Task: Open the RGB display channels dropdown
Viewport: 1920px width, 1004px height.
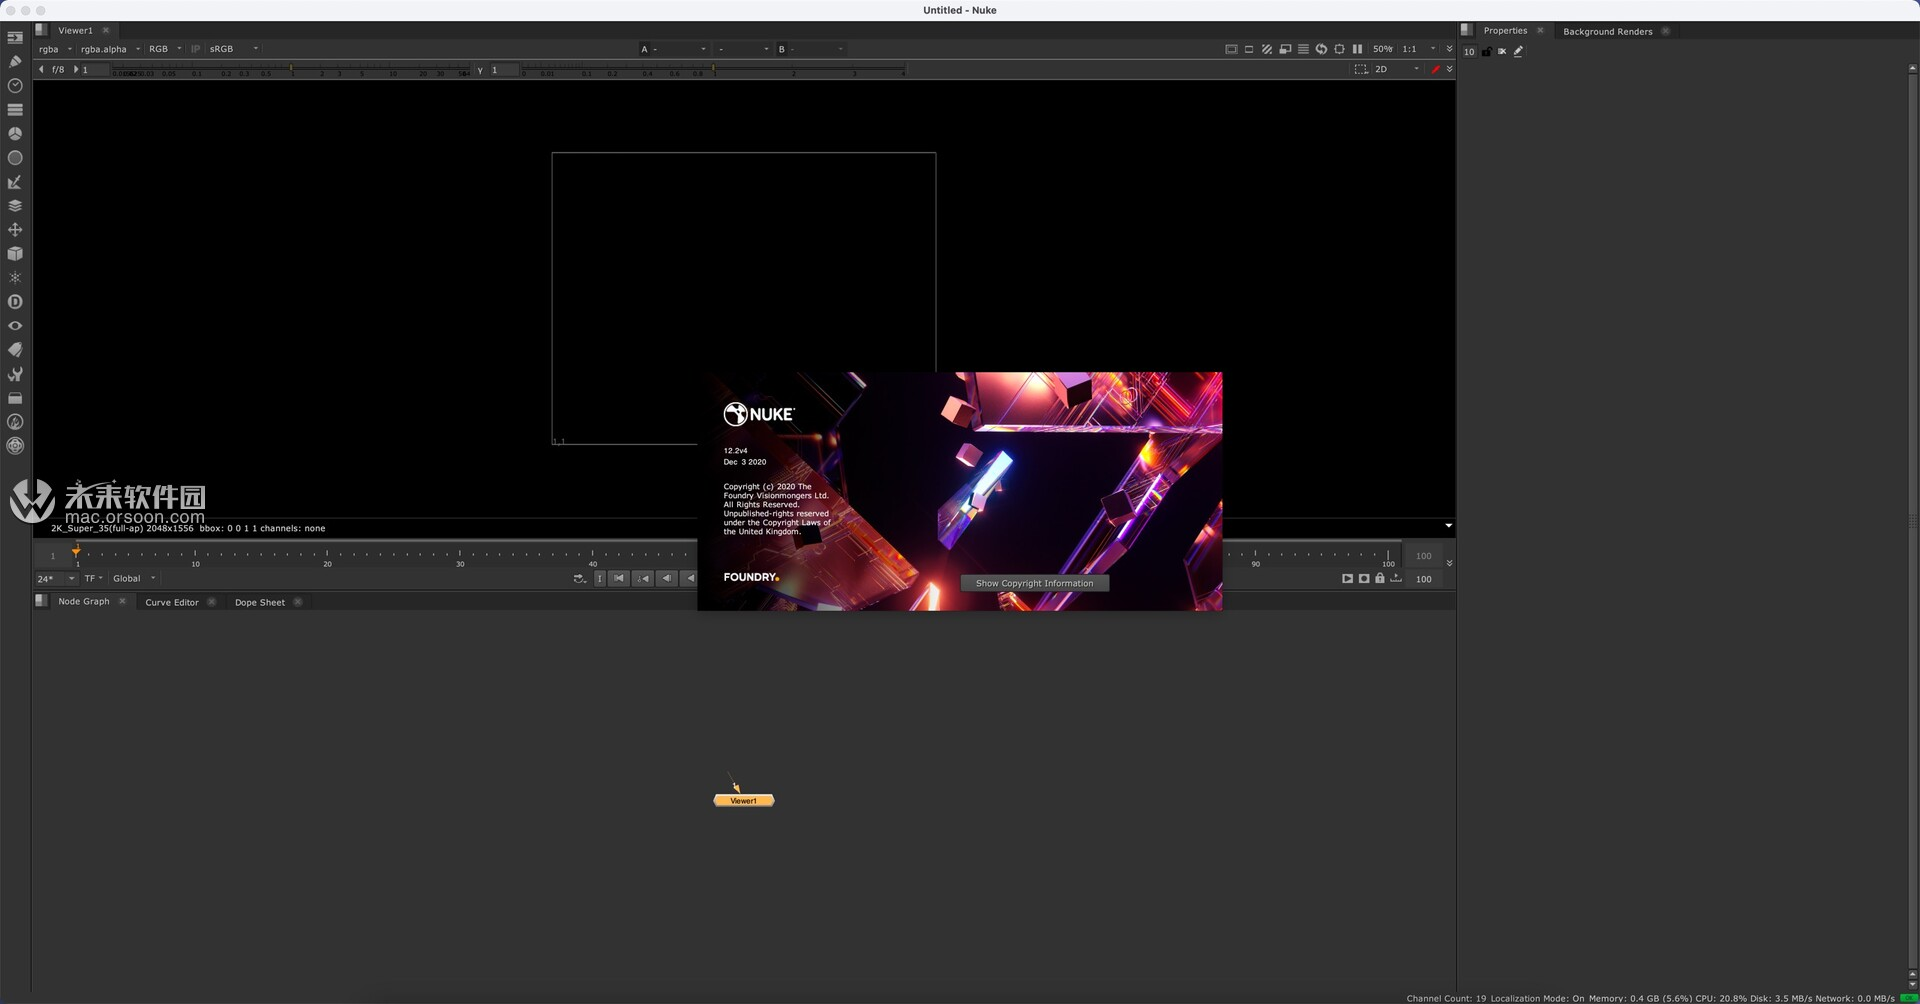Action: (165, 49)
